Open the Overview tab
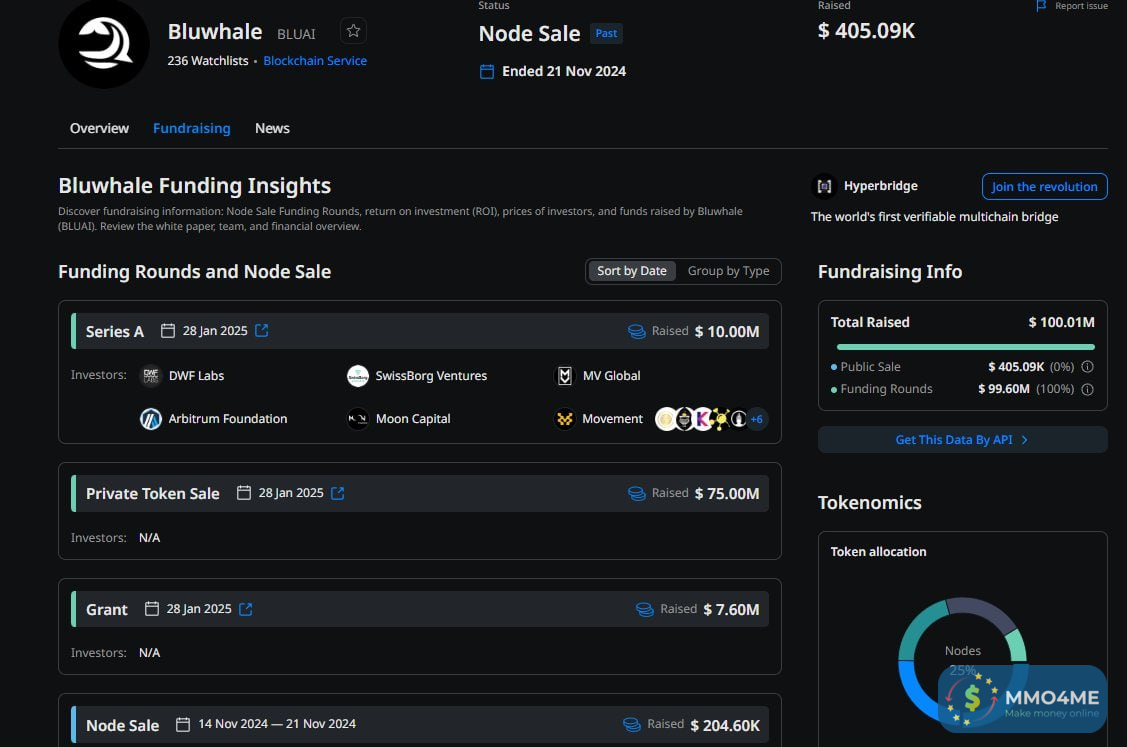Screen dimensions: 1127x747 [x=99, y=128]
